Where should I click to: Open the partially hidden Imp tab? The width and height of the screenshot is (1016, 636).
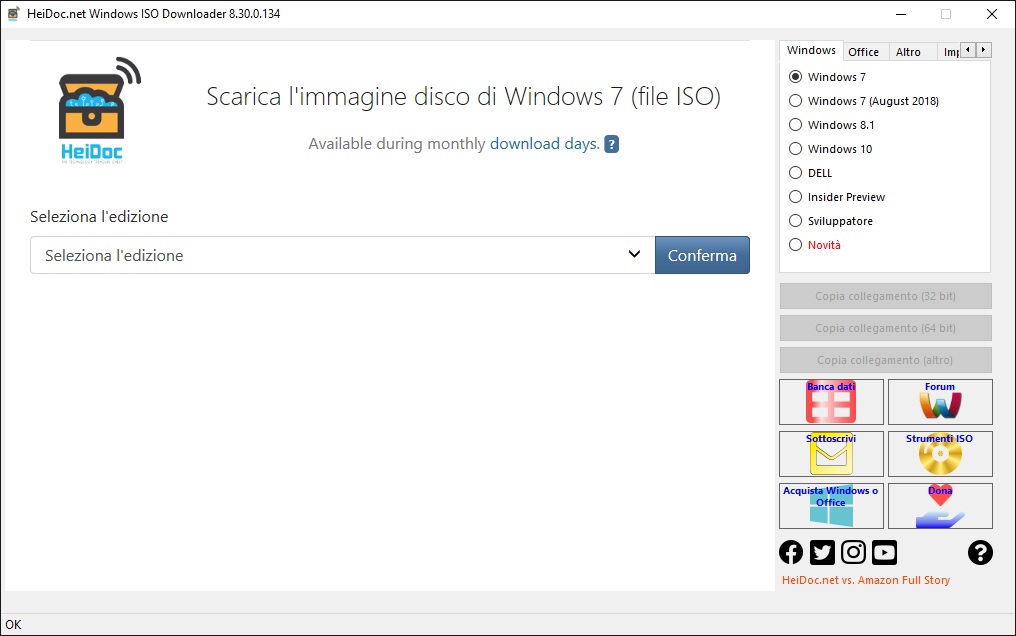tap(950, 52)
